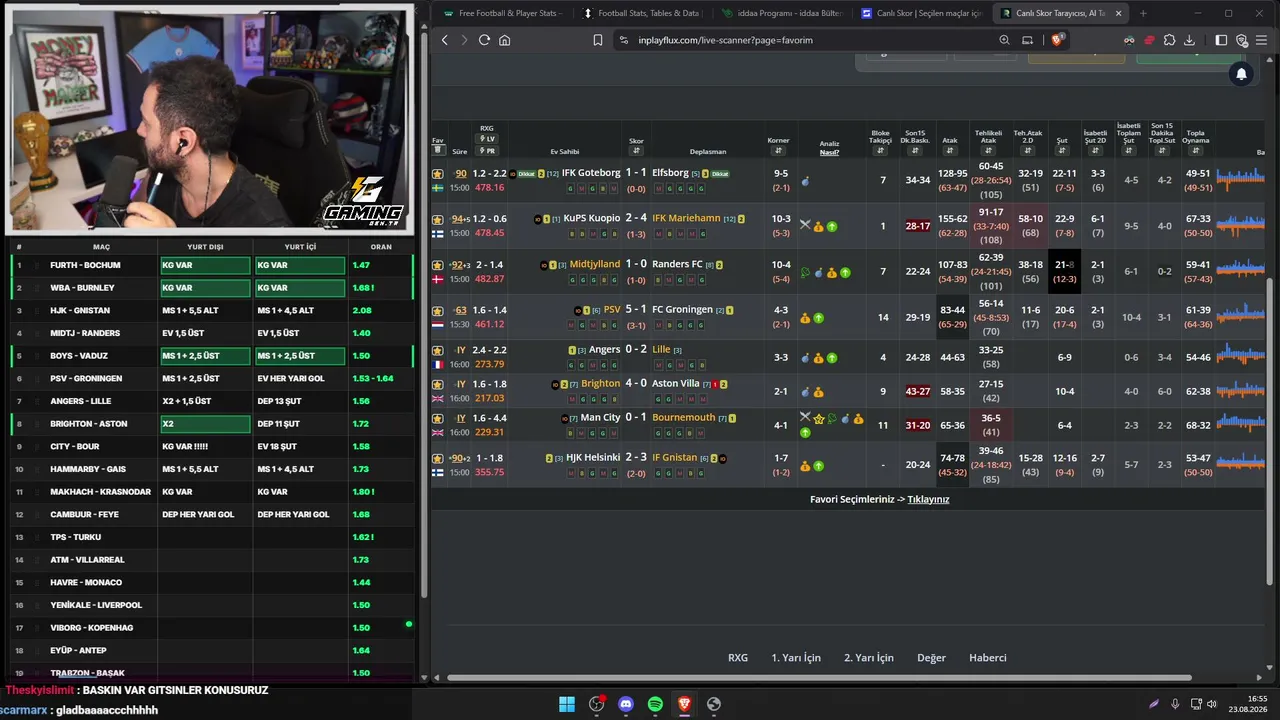Image resolution: width=1280 pixels, height=720 pixels.
Task: Click the money bag icon in PSV row
Action: tap(805, 318)
